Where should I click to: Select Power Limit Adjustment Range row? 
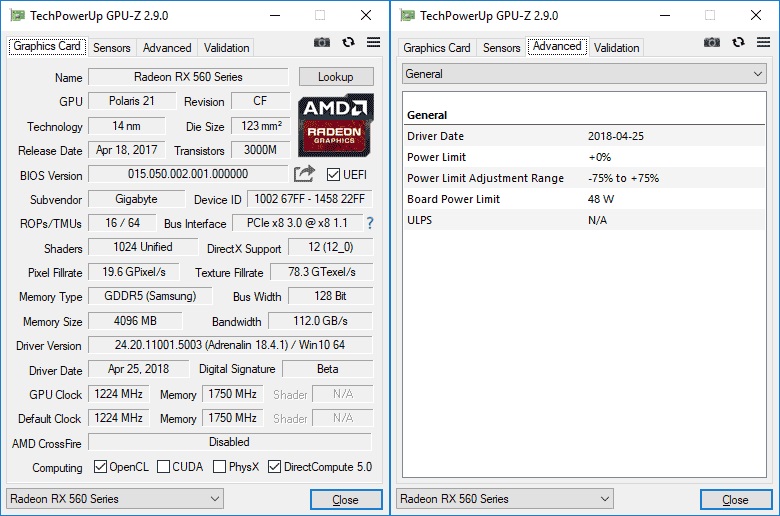click(584, 178)
